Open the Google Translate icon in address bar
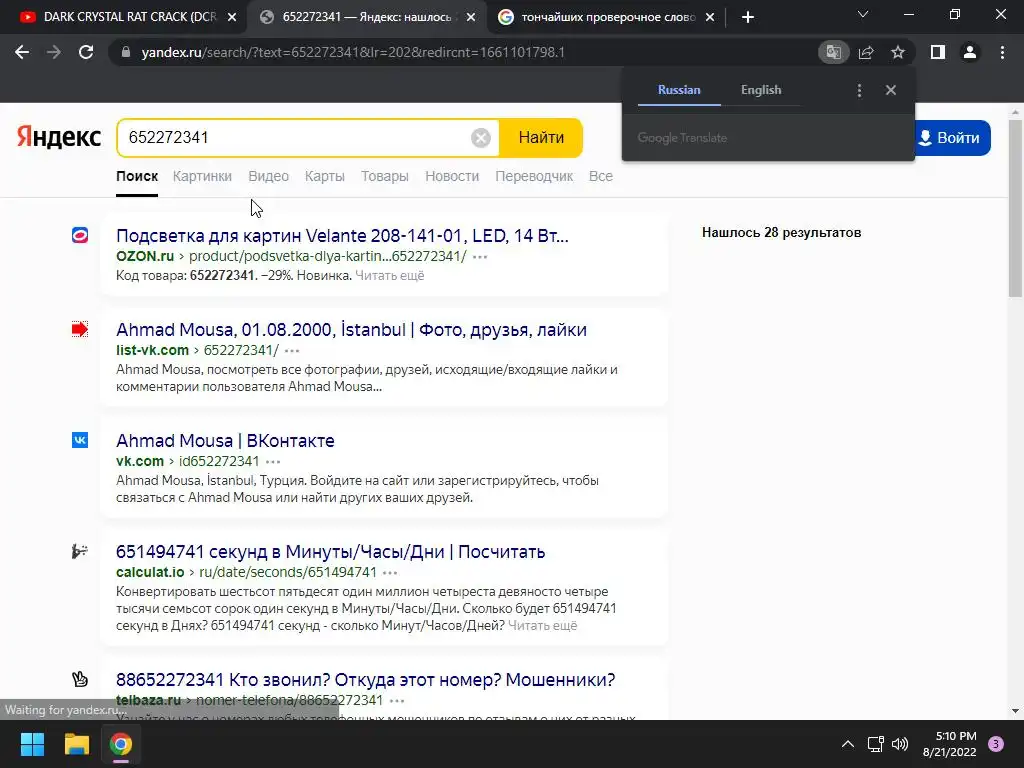1024x768 pixels. [833, 52]
